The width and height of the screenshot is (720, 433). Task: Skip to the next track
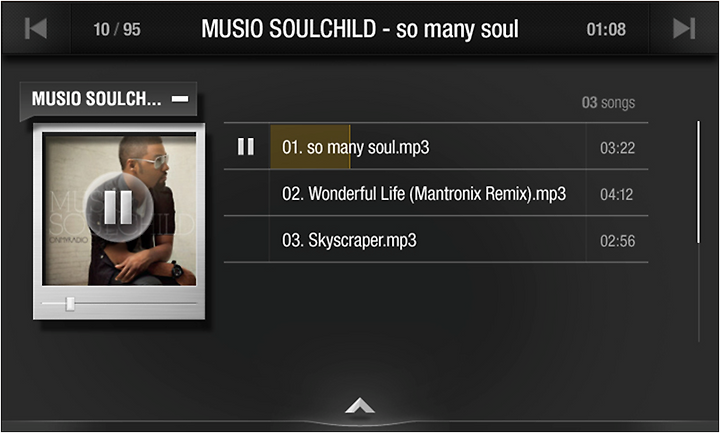click(684, 29)
